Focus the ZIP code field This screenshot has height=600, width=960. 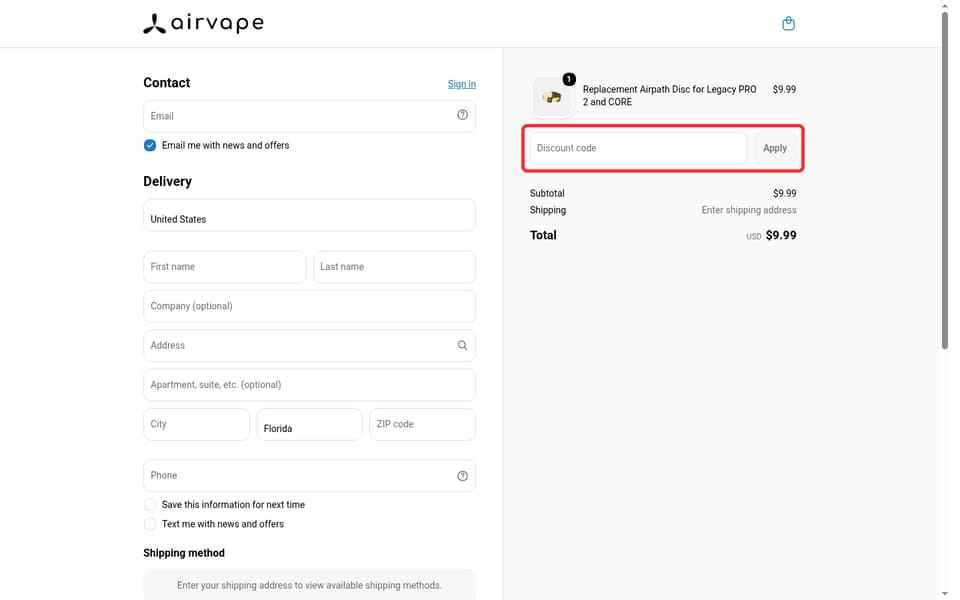point(422,424)
